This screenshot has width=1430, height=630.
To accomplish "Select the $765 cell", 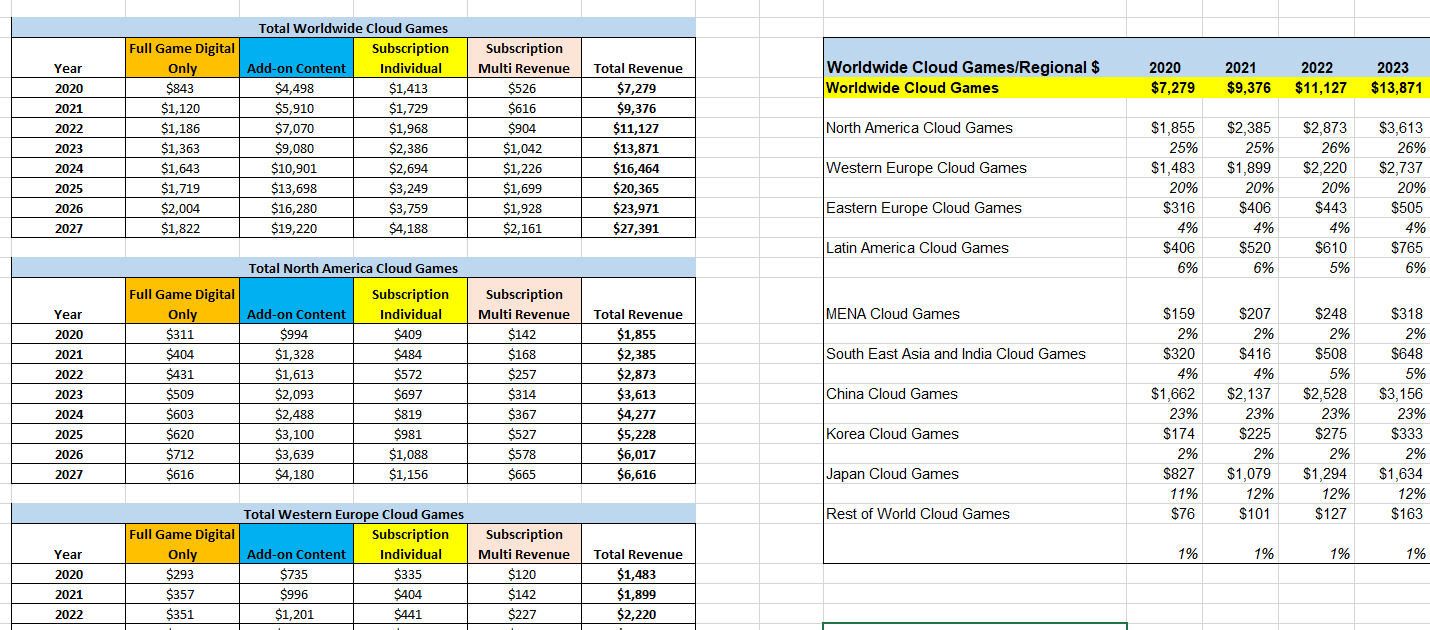I will 1392,248.
